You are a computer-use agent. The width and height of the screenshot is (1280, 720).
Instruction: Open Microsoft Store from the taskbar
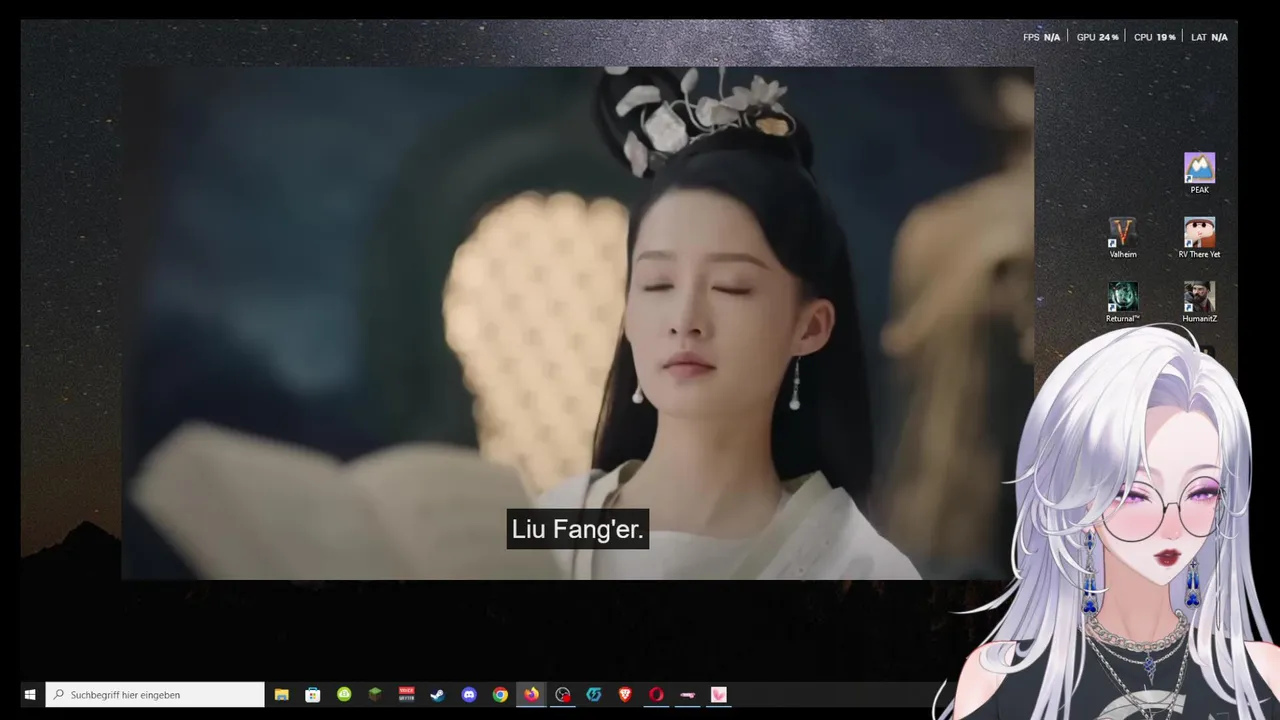pyautogui.click(x=313, y=694)
